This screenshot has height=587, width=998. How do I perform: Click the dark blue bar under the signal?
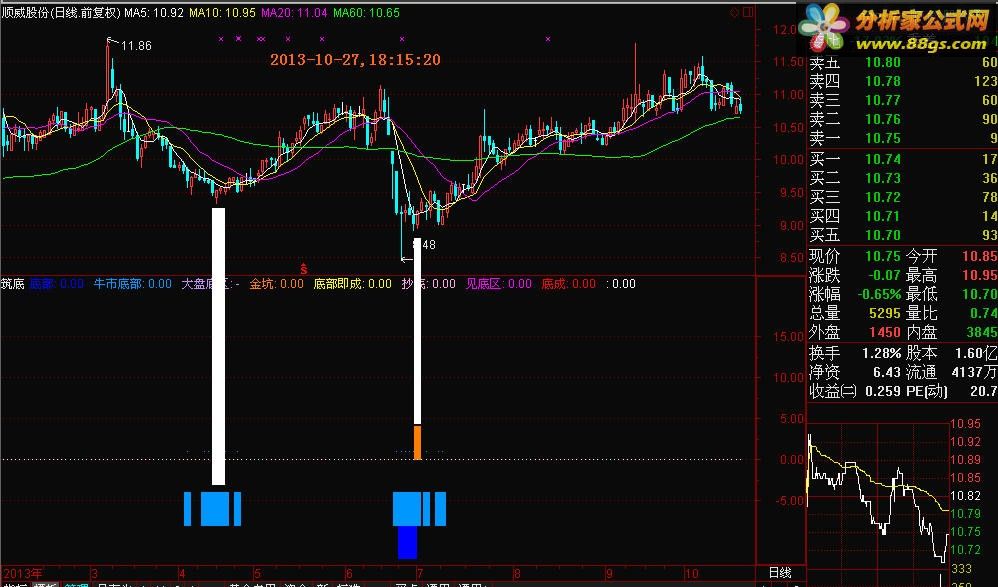click(407, 542)
